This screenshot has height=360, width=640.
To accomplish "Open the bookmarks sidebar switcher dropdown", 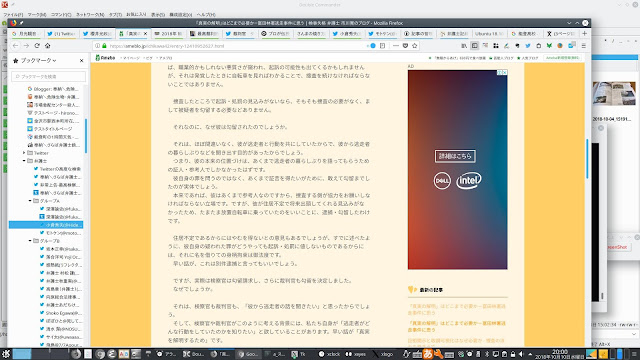I will click(x=38, y=60).
